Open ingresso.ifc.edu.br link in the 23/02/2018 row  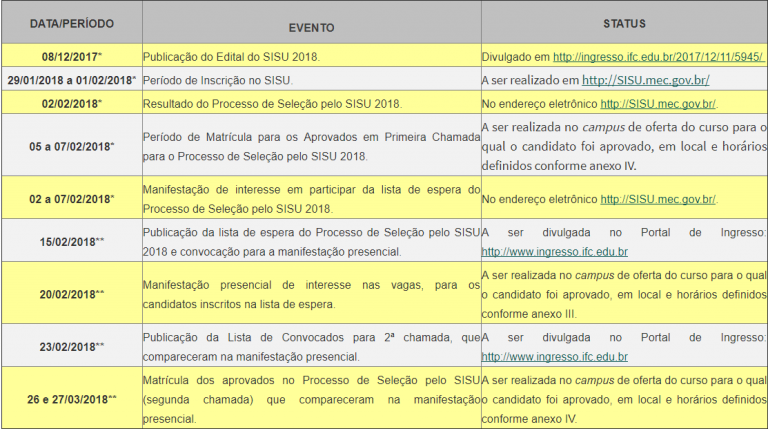pyautogui.click(x=554, y=356)
